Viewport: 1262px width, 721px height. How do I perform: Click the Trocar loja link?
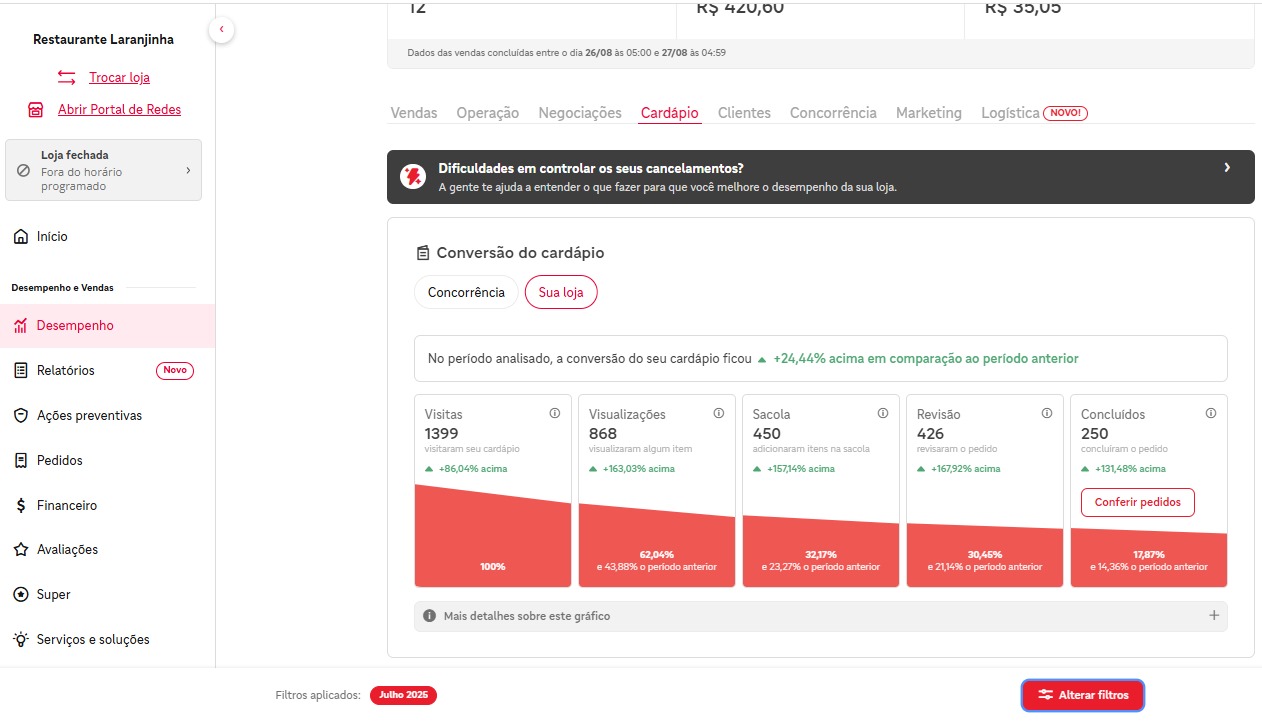(x=119, y=77)
